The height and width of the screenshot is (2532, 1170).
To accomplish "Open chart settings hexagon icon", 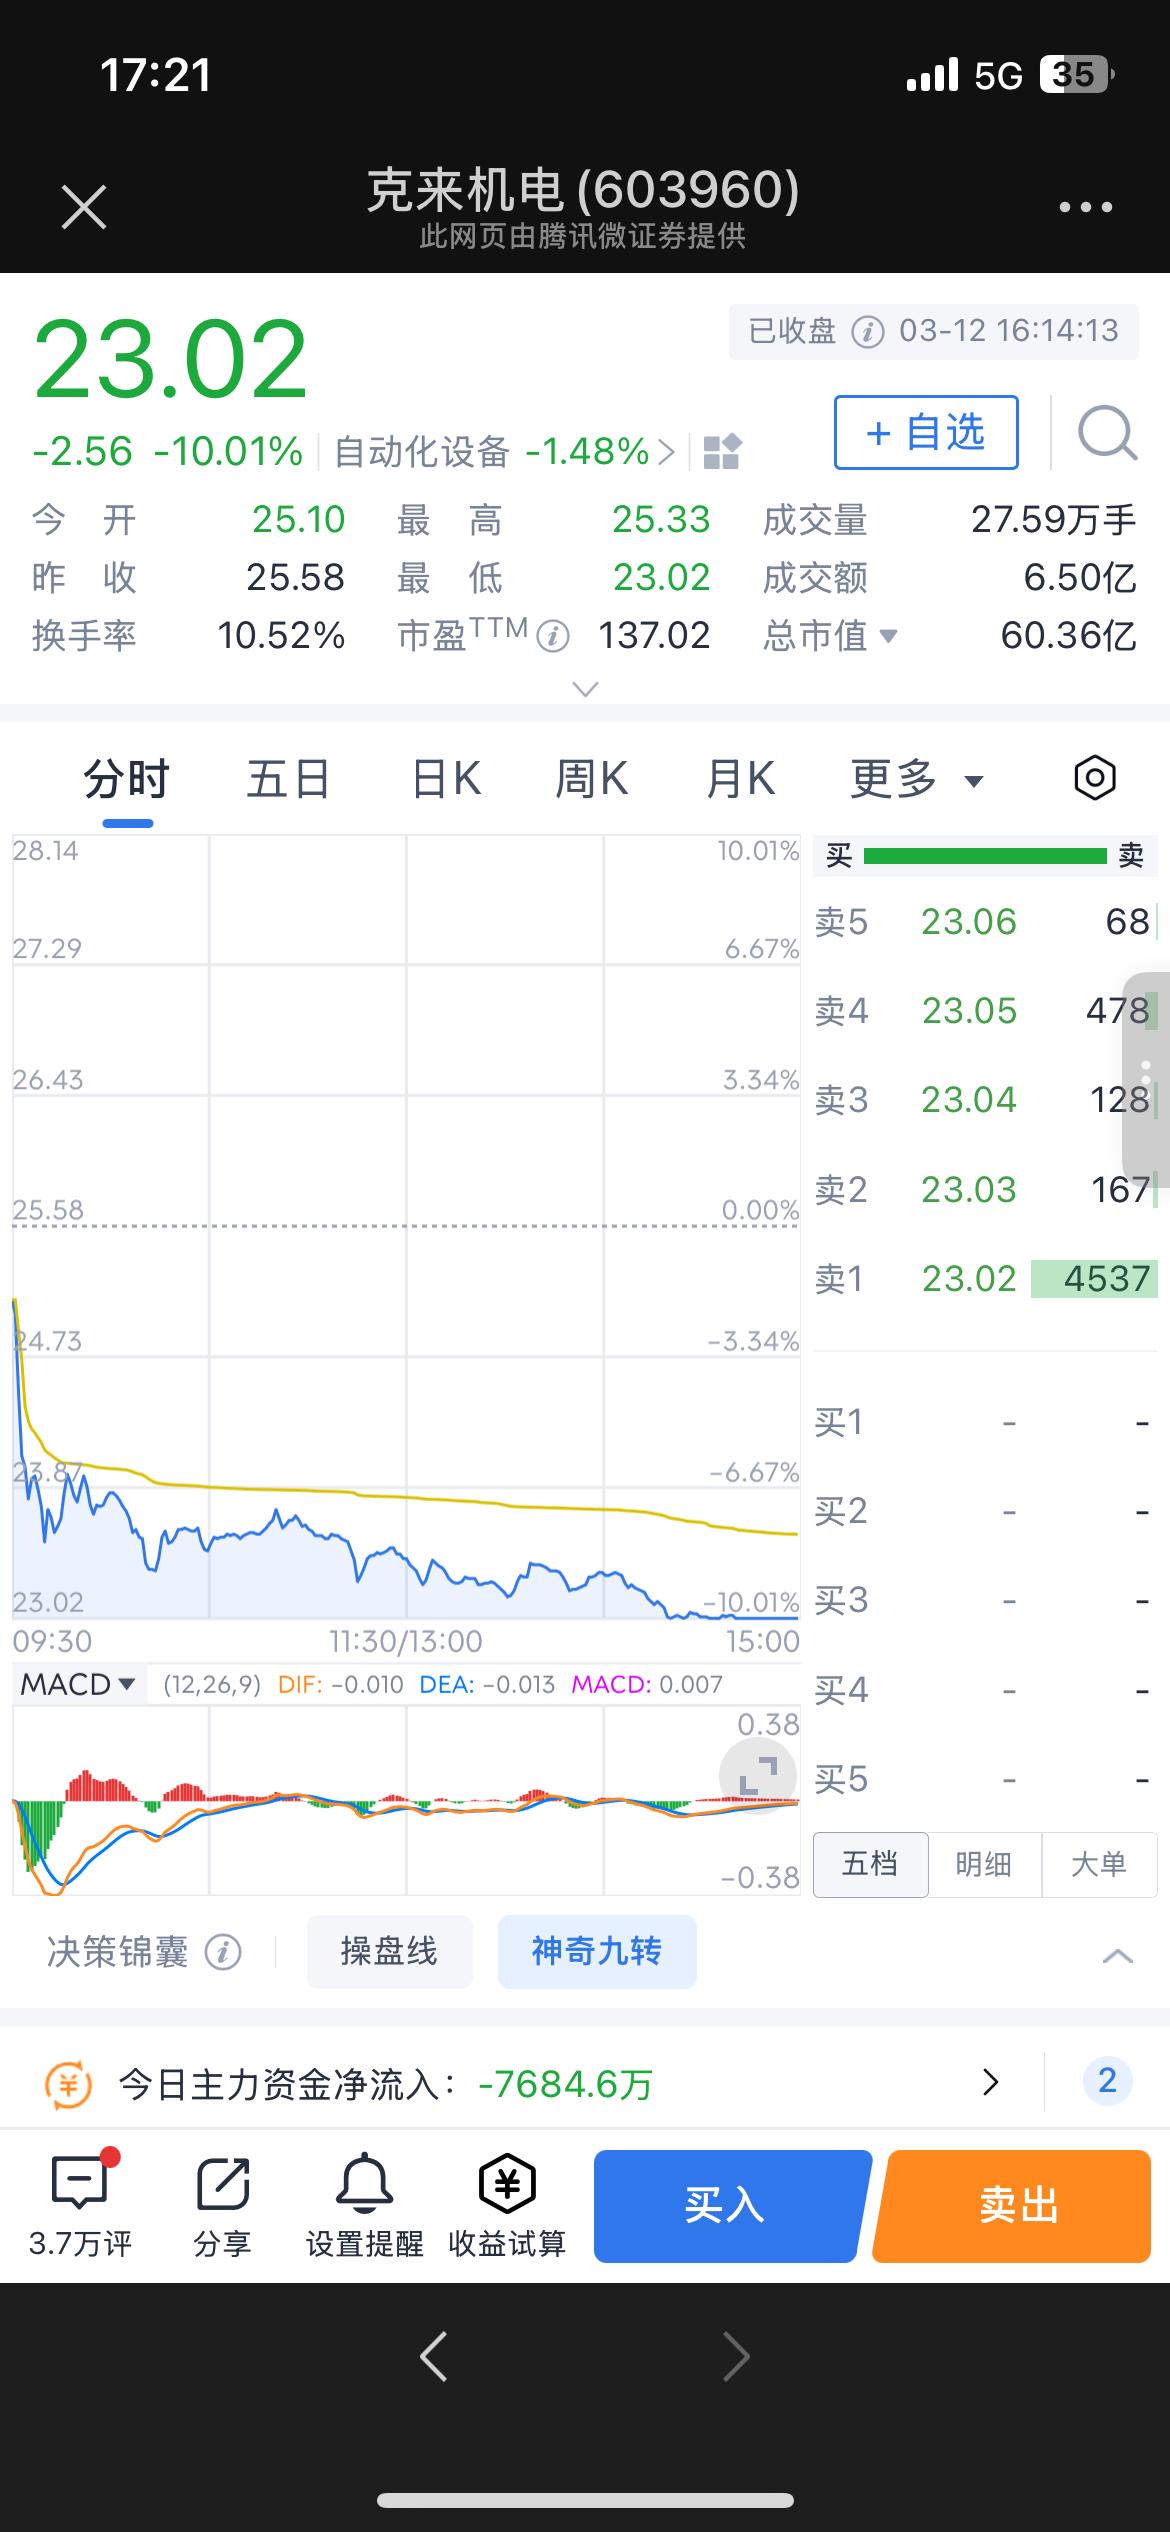I will coord(1095,778).
